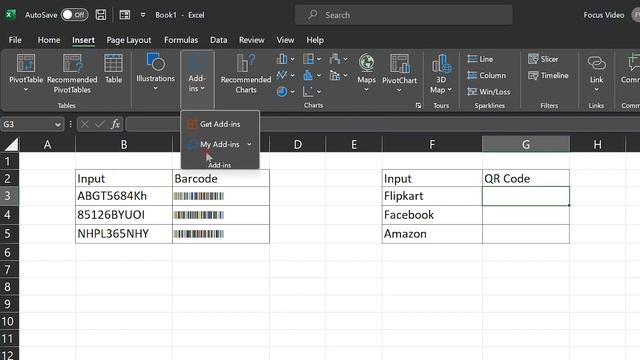
Task: Open the Charts dialog launcher
Action: click(x=418, y=105)
